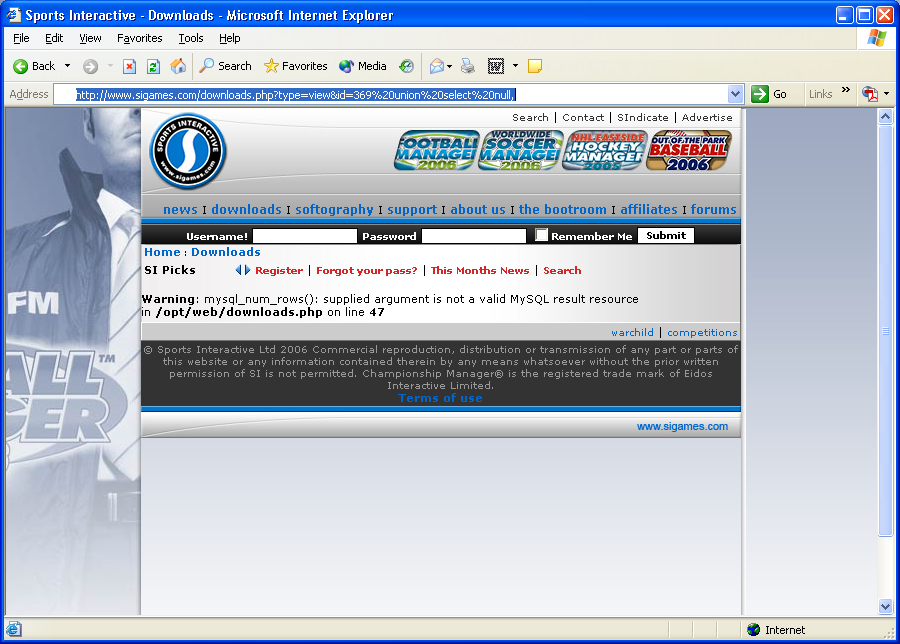Open the File menu

point(21,38)
